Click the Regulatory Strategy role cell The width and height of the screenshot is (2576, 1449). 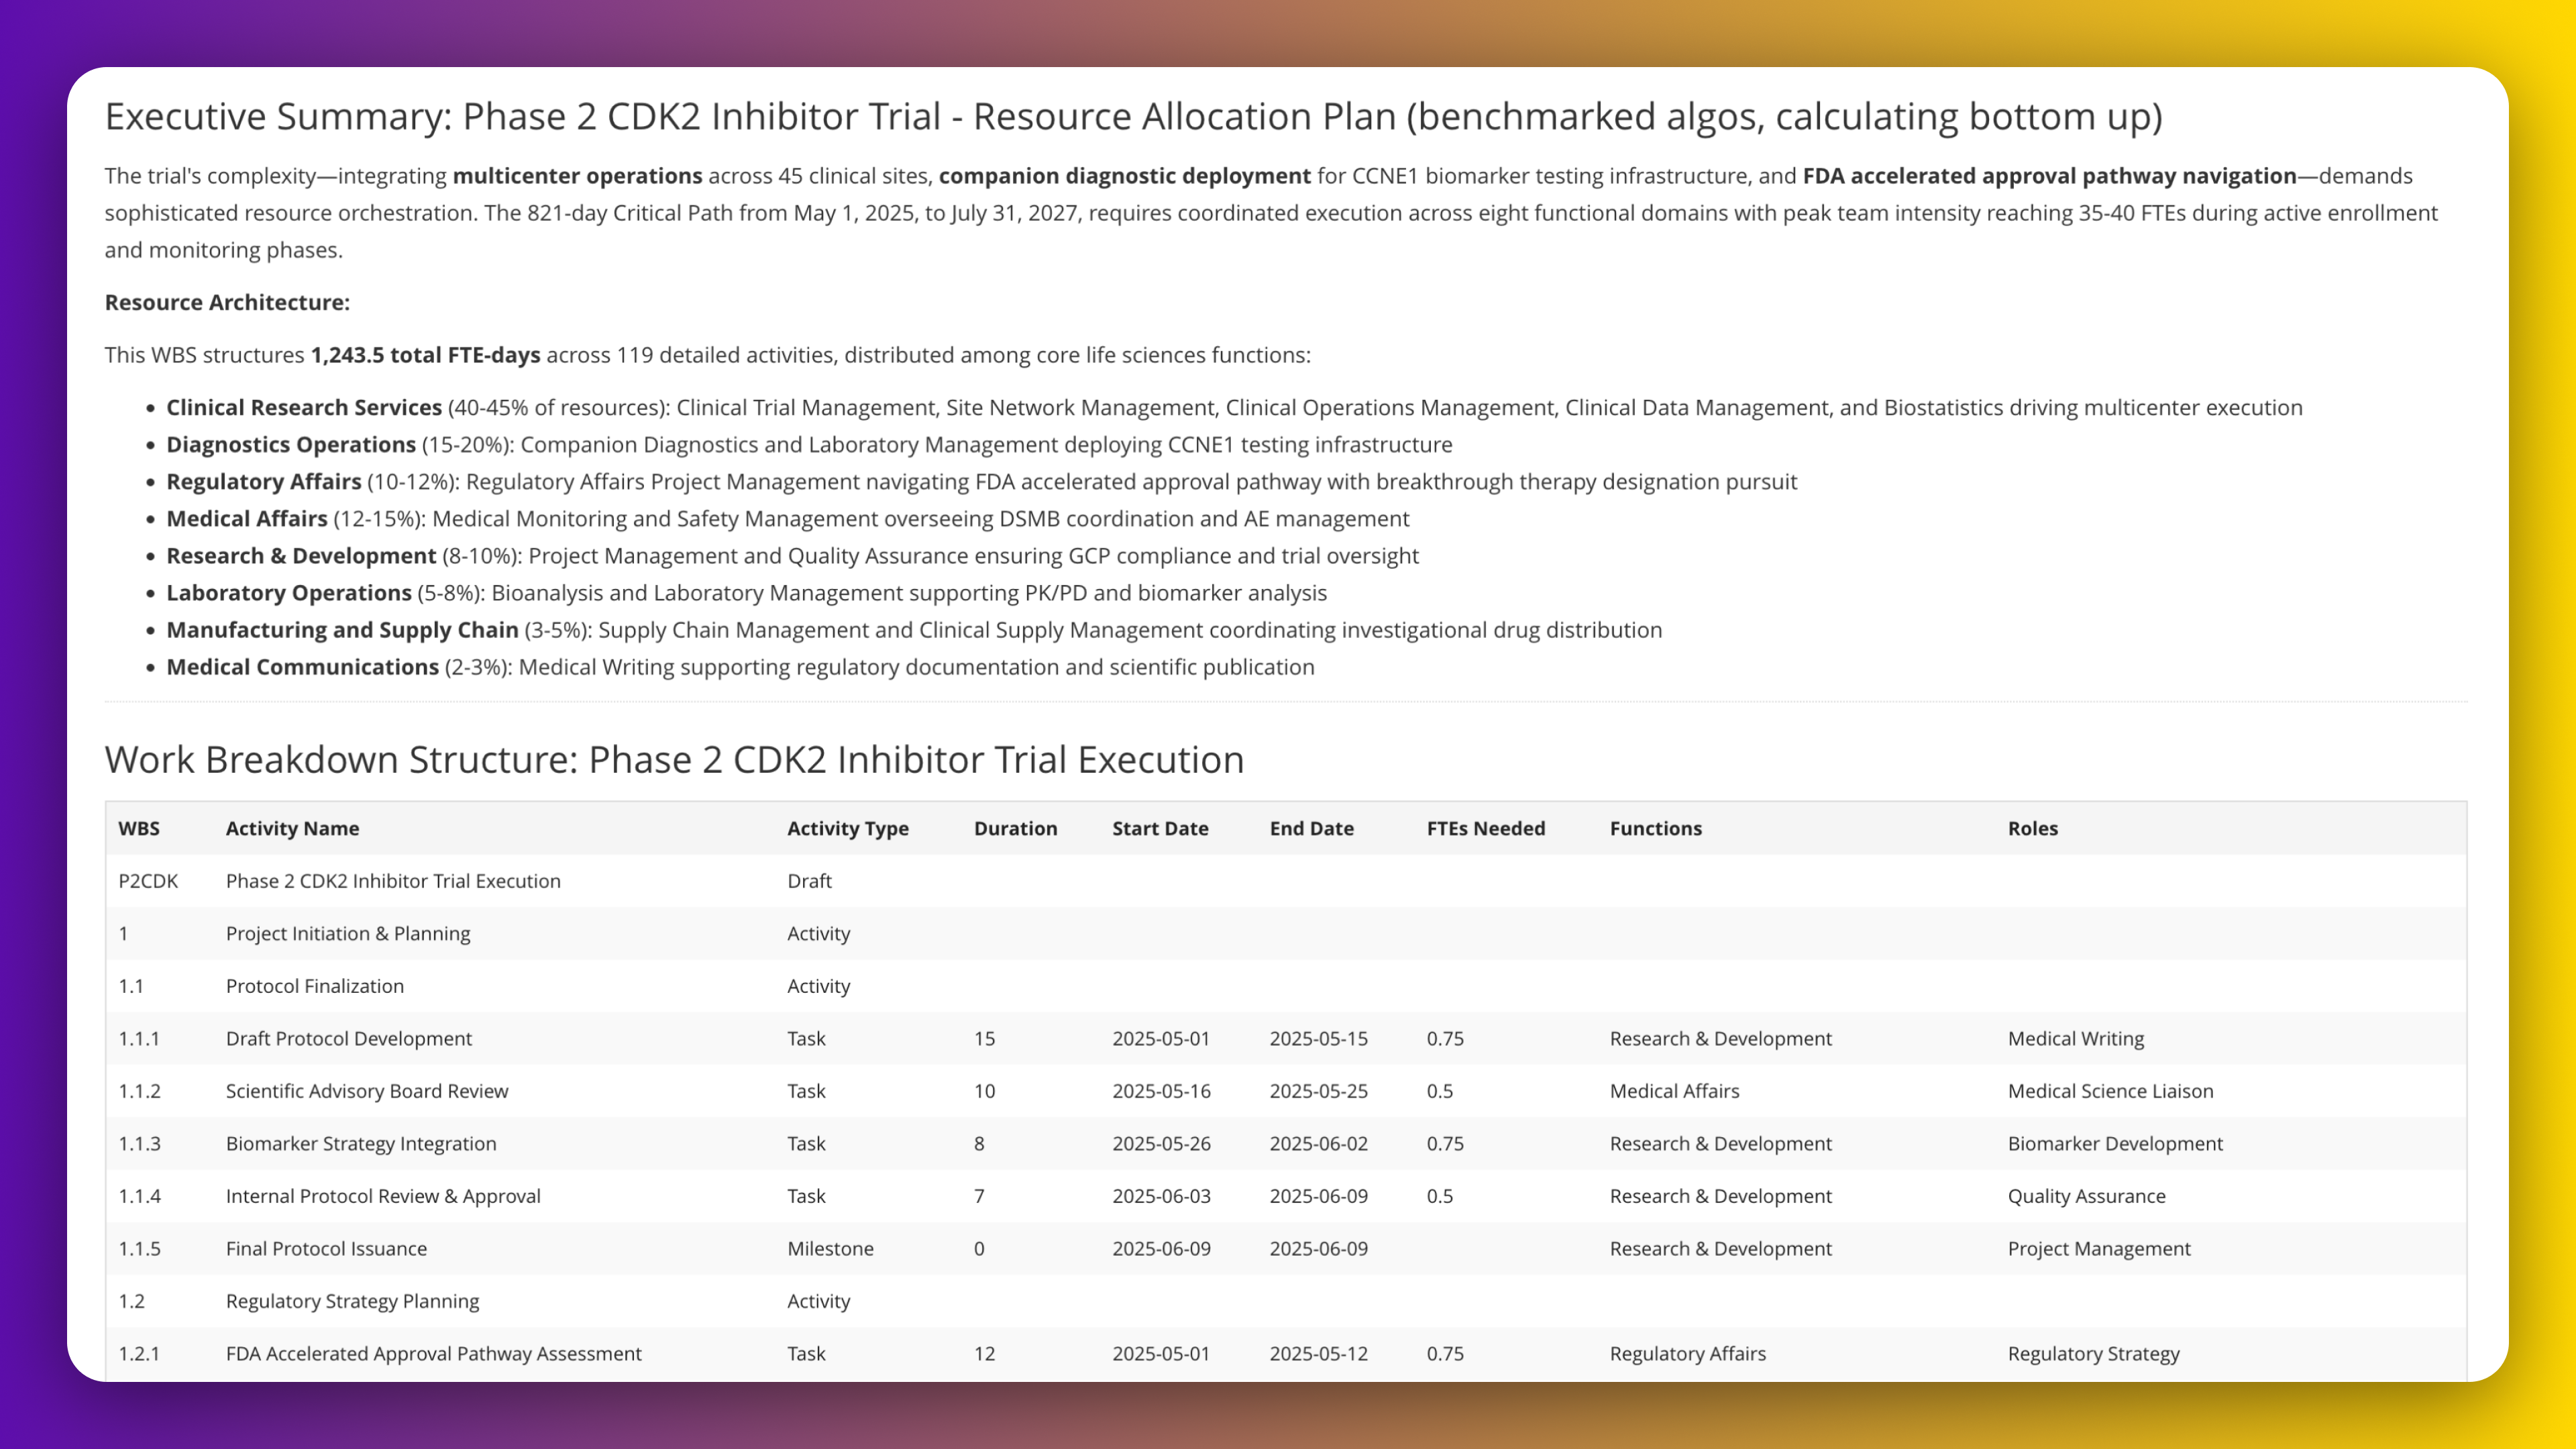2093,1353
